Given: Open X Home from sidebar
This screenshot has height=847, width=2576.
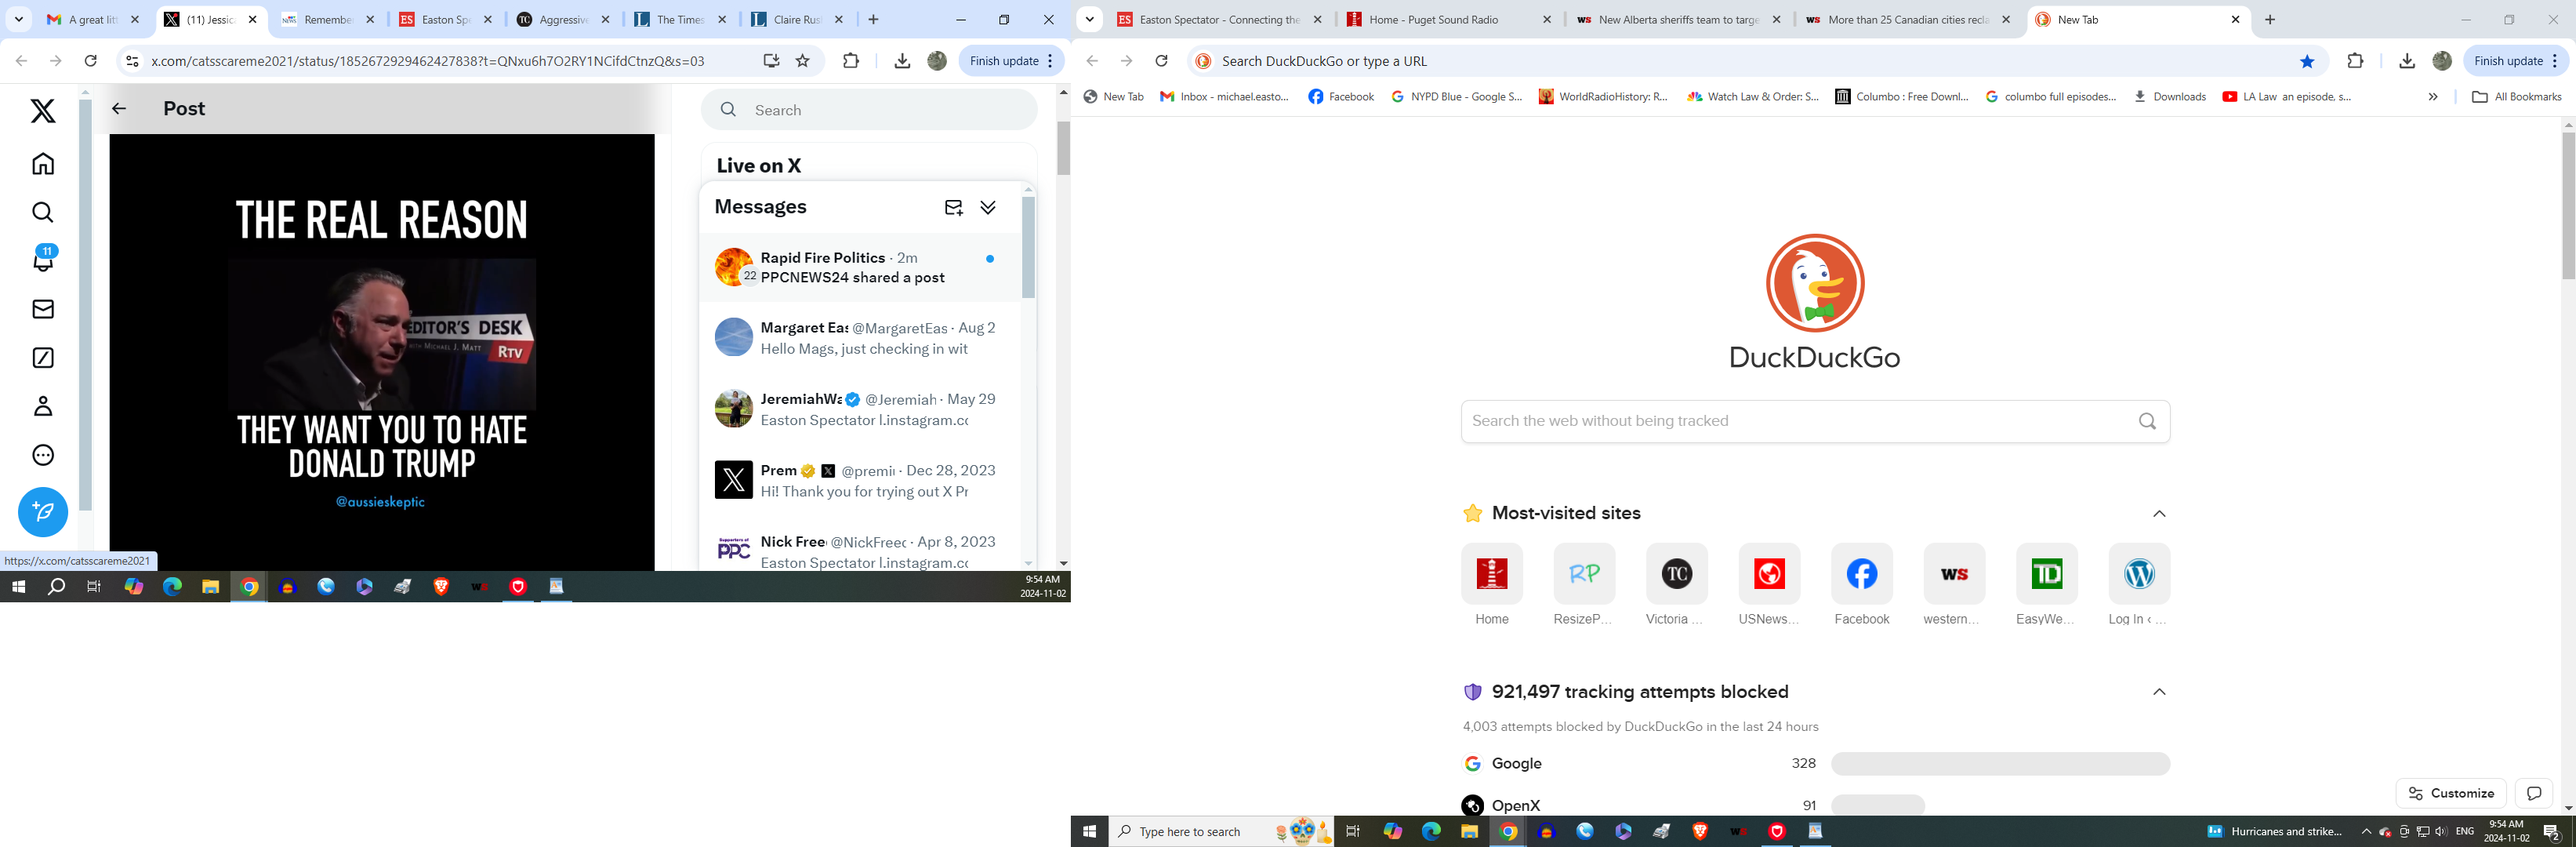Looking at the screenshot, I should coord(43,163).
